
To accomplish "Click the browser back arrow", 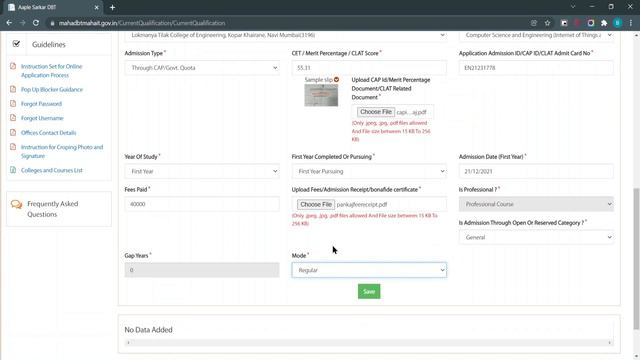I will 9,23.
